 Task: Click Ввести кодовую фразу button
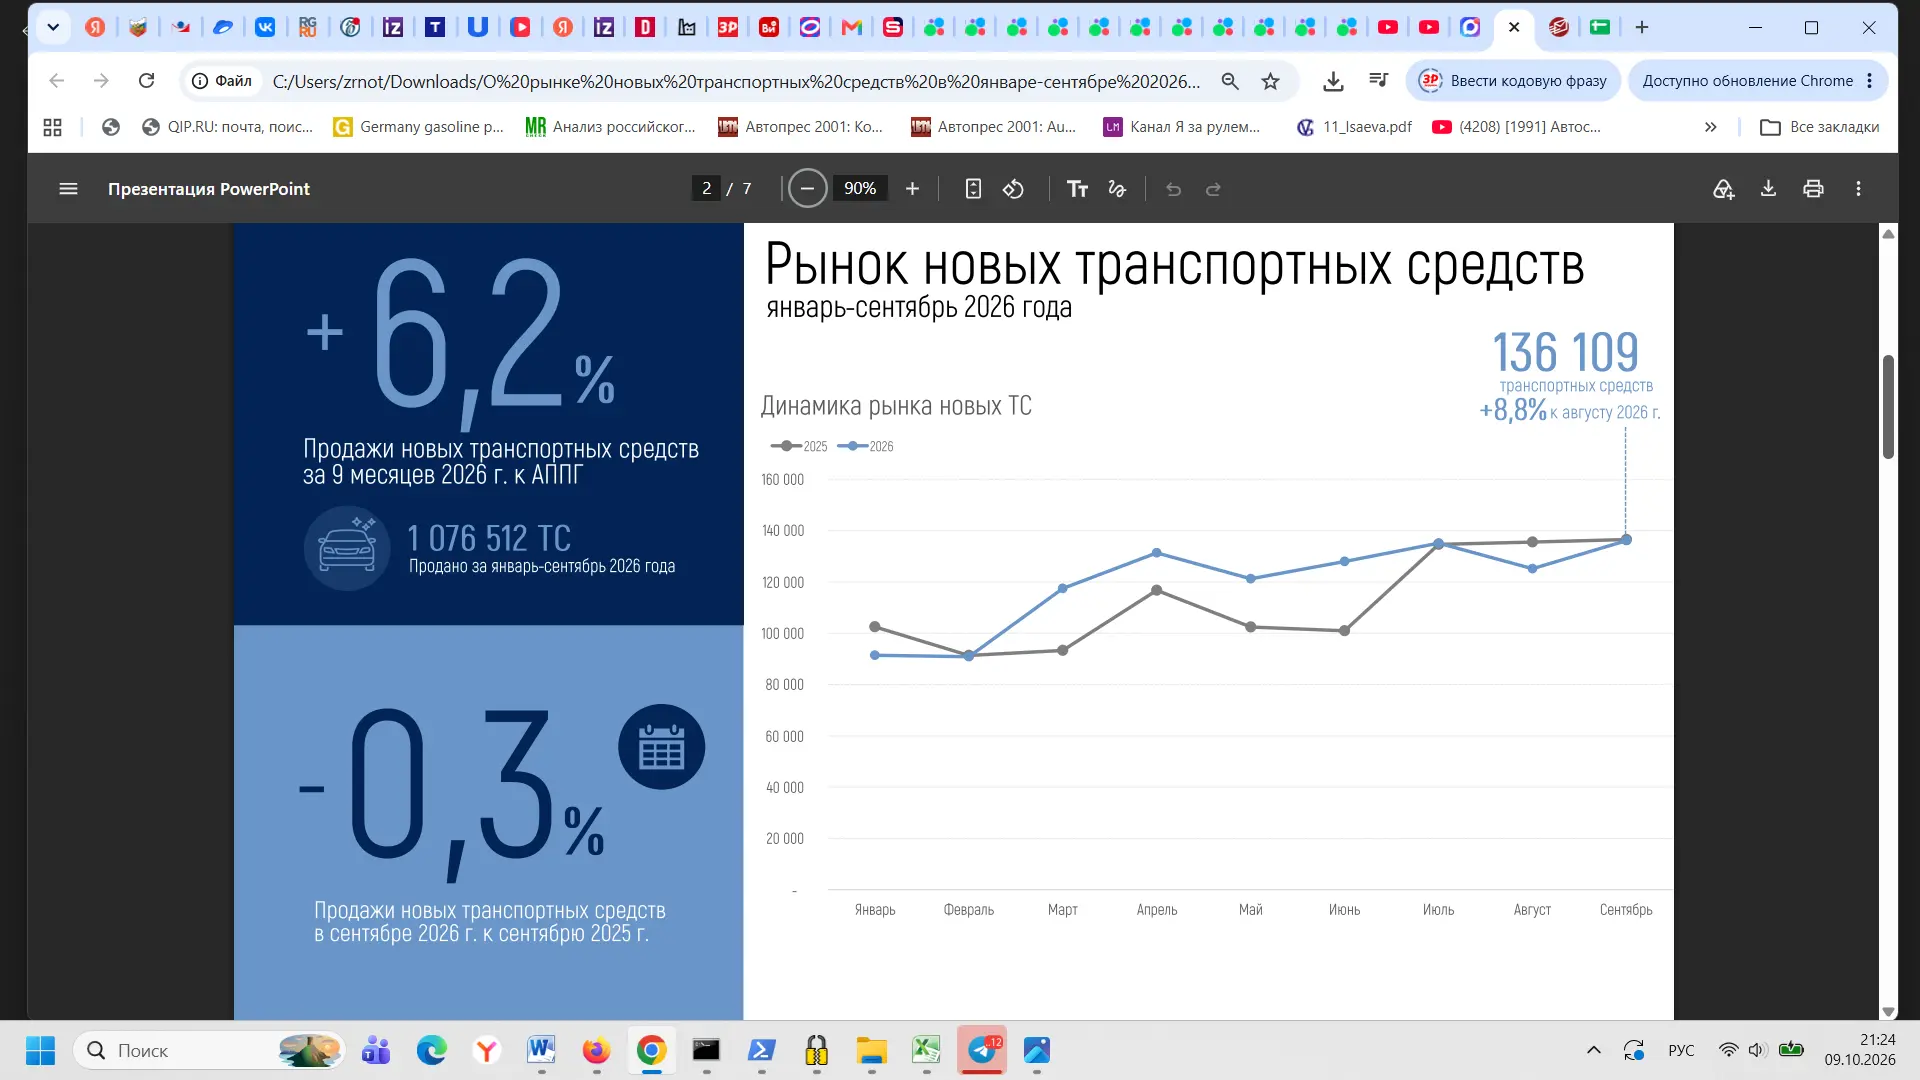coord(1514,81)
